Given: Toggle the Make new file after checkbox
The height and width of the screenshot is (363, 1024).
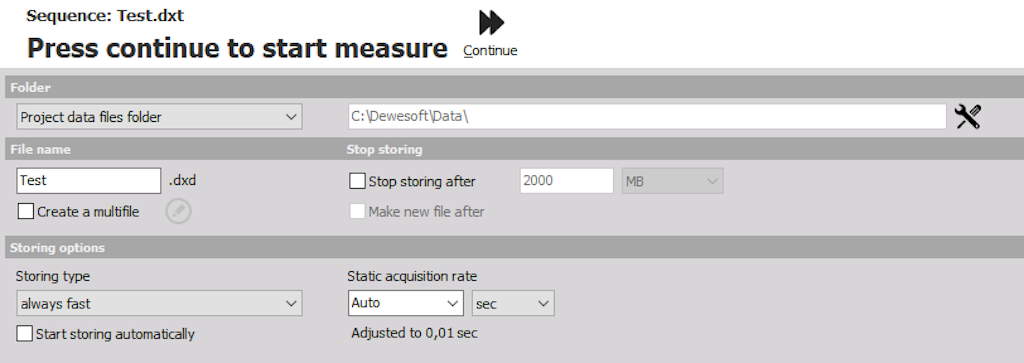Looking at the screenshot, I should 357,212.
